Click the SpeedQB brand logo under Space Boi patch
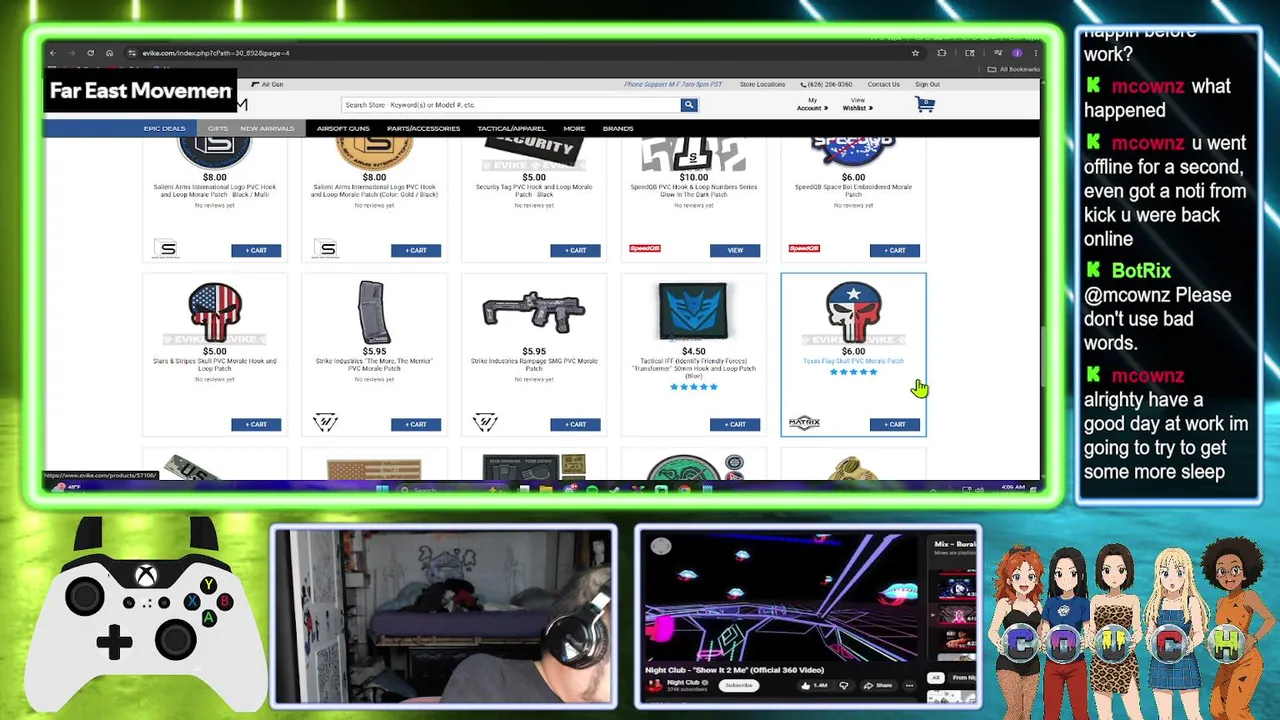This screenshot has height=720, width=1280. [x=804, y=248]
